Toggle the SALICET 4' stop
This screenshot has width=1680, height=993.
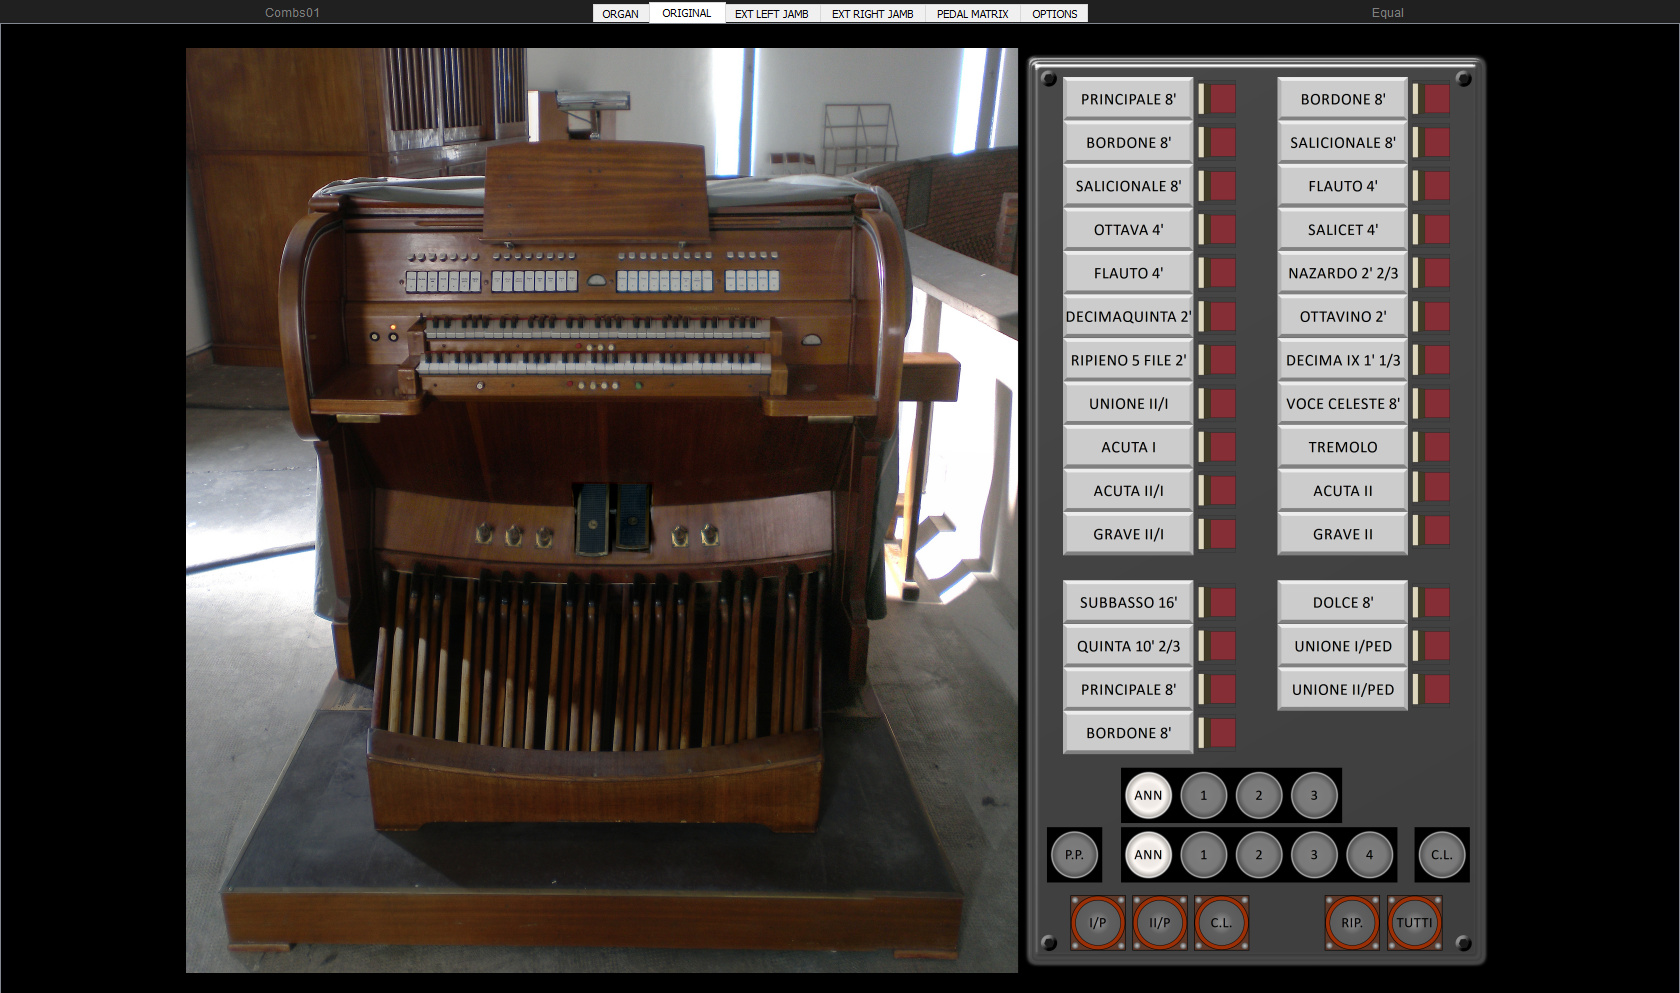(1342, 229)
